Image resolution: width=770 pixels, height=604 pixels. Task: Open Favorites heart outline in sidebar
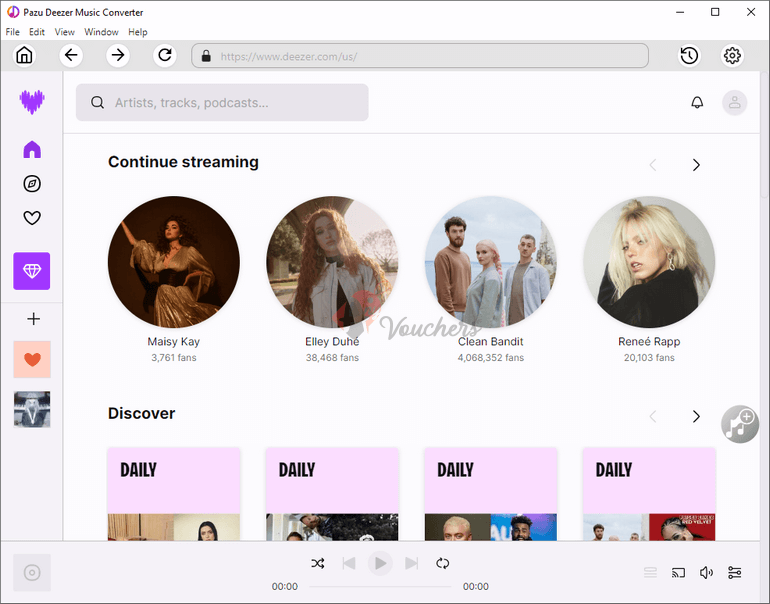[x=32, y=218]
